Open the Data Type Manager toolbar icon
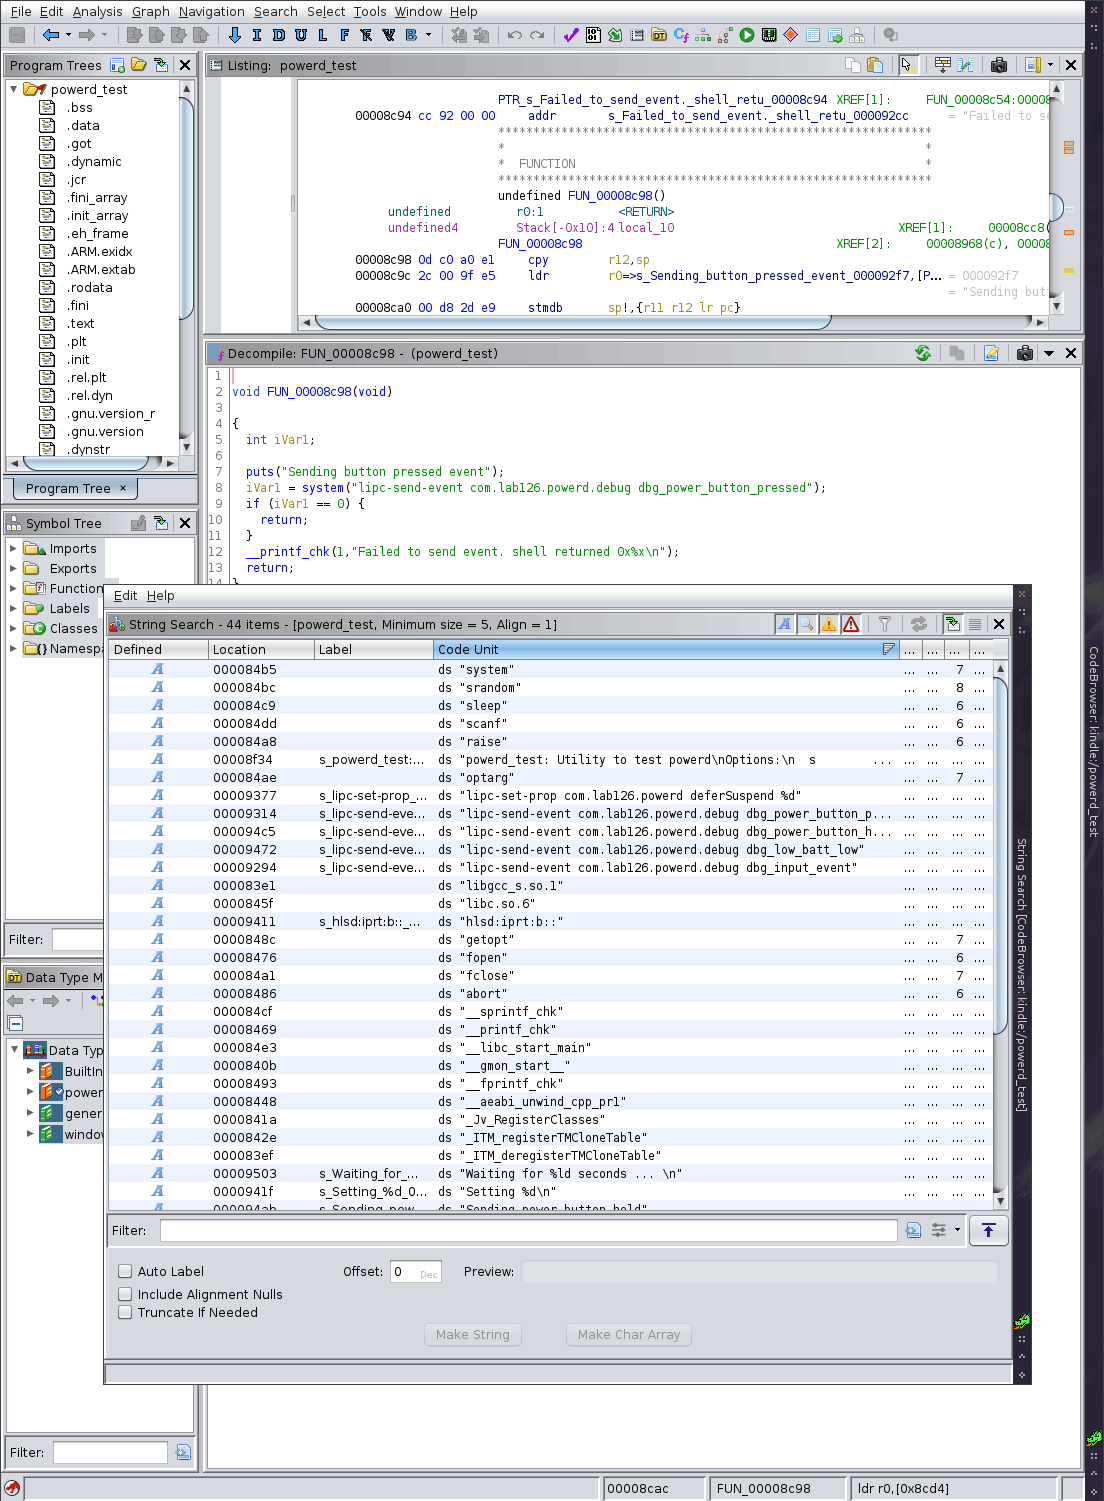 [x=659, y=35]
